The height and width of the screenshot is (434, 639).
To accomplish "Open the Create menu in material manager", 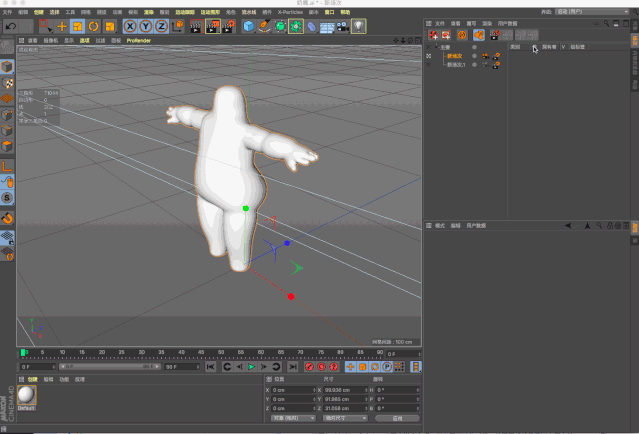I will [33, 379].
